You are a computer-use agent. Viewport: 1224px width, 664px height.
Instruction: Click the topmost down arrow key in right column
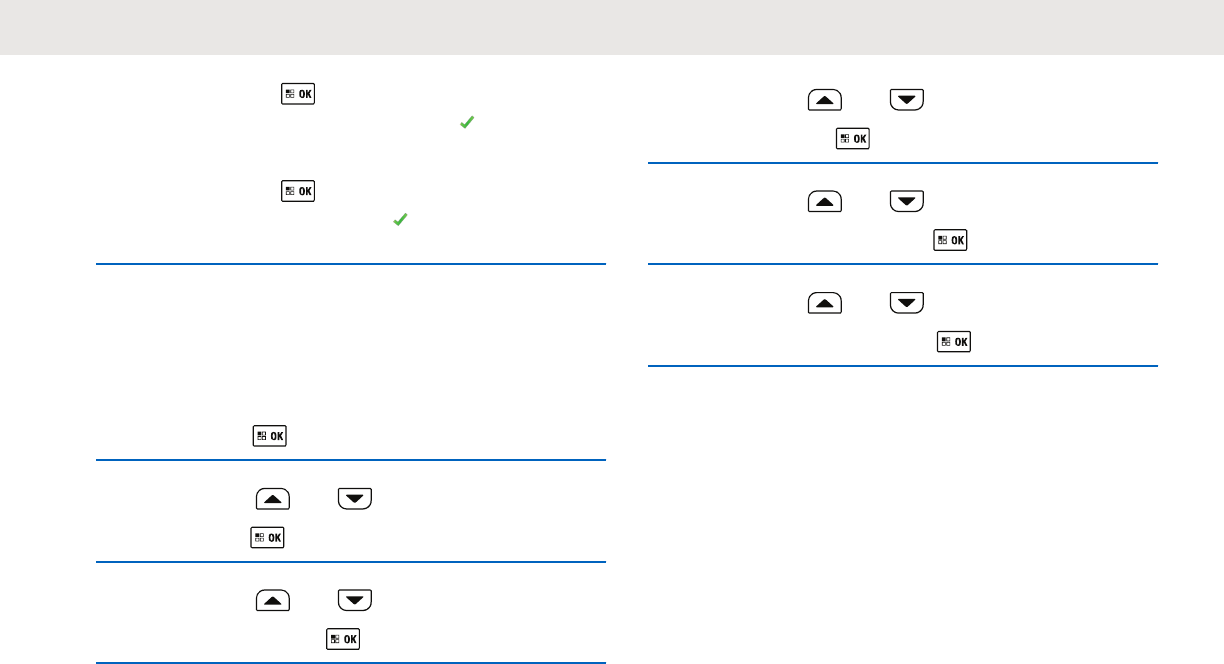coord(904,100)
